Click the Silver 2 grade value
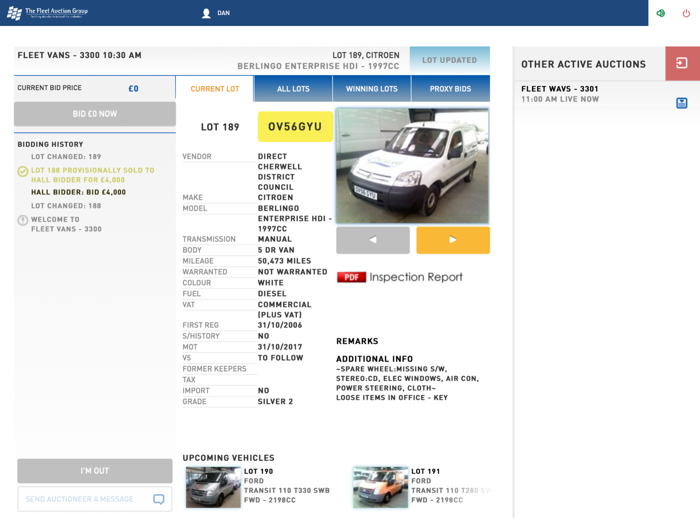This screenshot has height=525, width=700. point(275,402)
